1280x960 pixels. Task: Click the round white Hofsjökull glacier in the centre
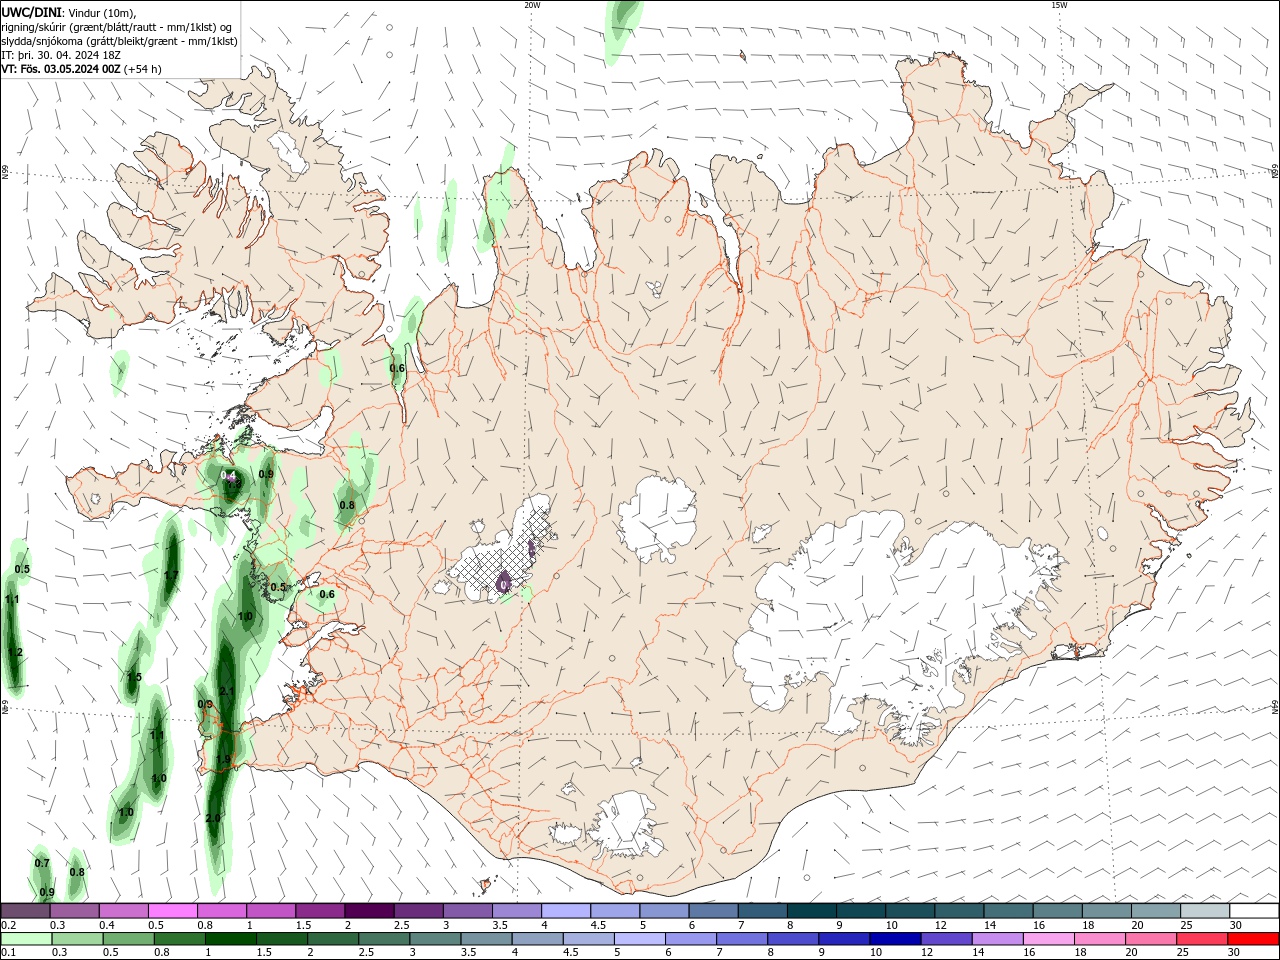(656, 520)
